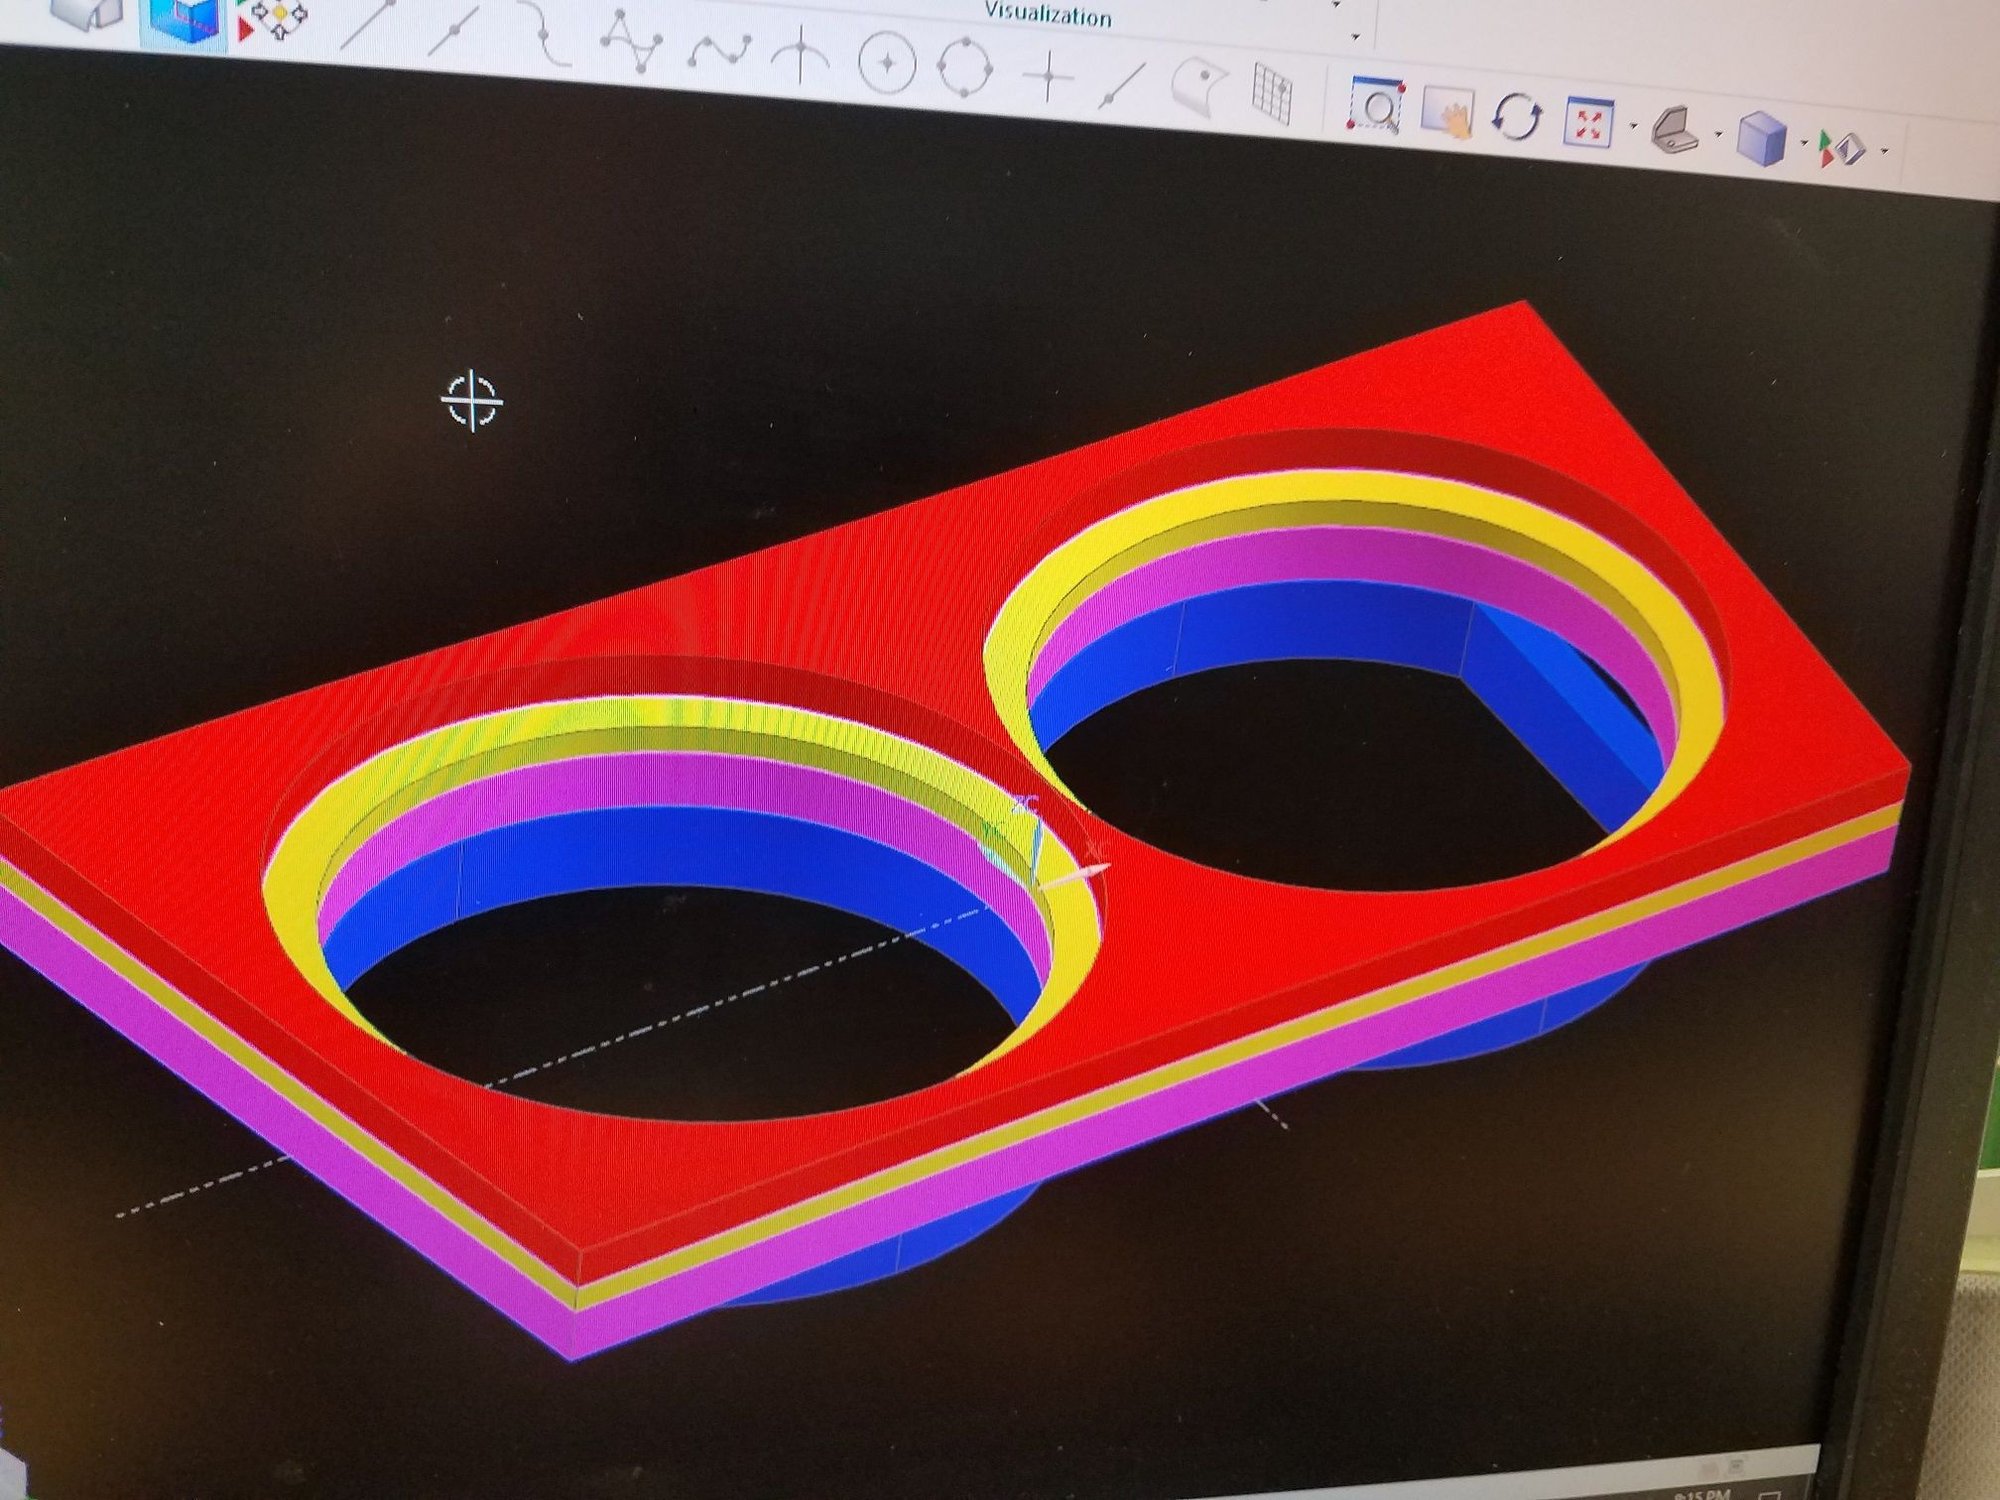
Task: Toggle Arc Center snap option
Action: [886, 63]
